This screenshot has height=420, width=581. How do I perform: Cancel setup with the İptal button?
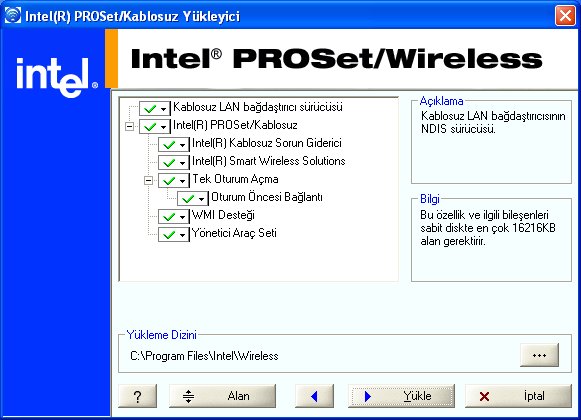click(518, 396)
